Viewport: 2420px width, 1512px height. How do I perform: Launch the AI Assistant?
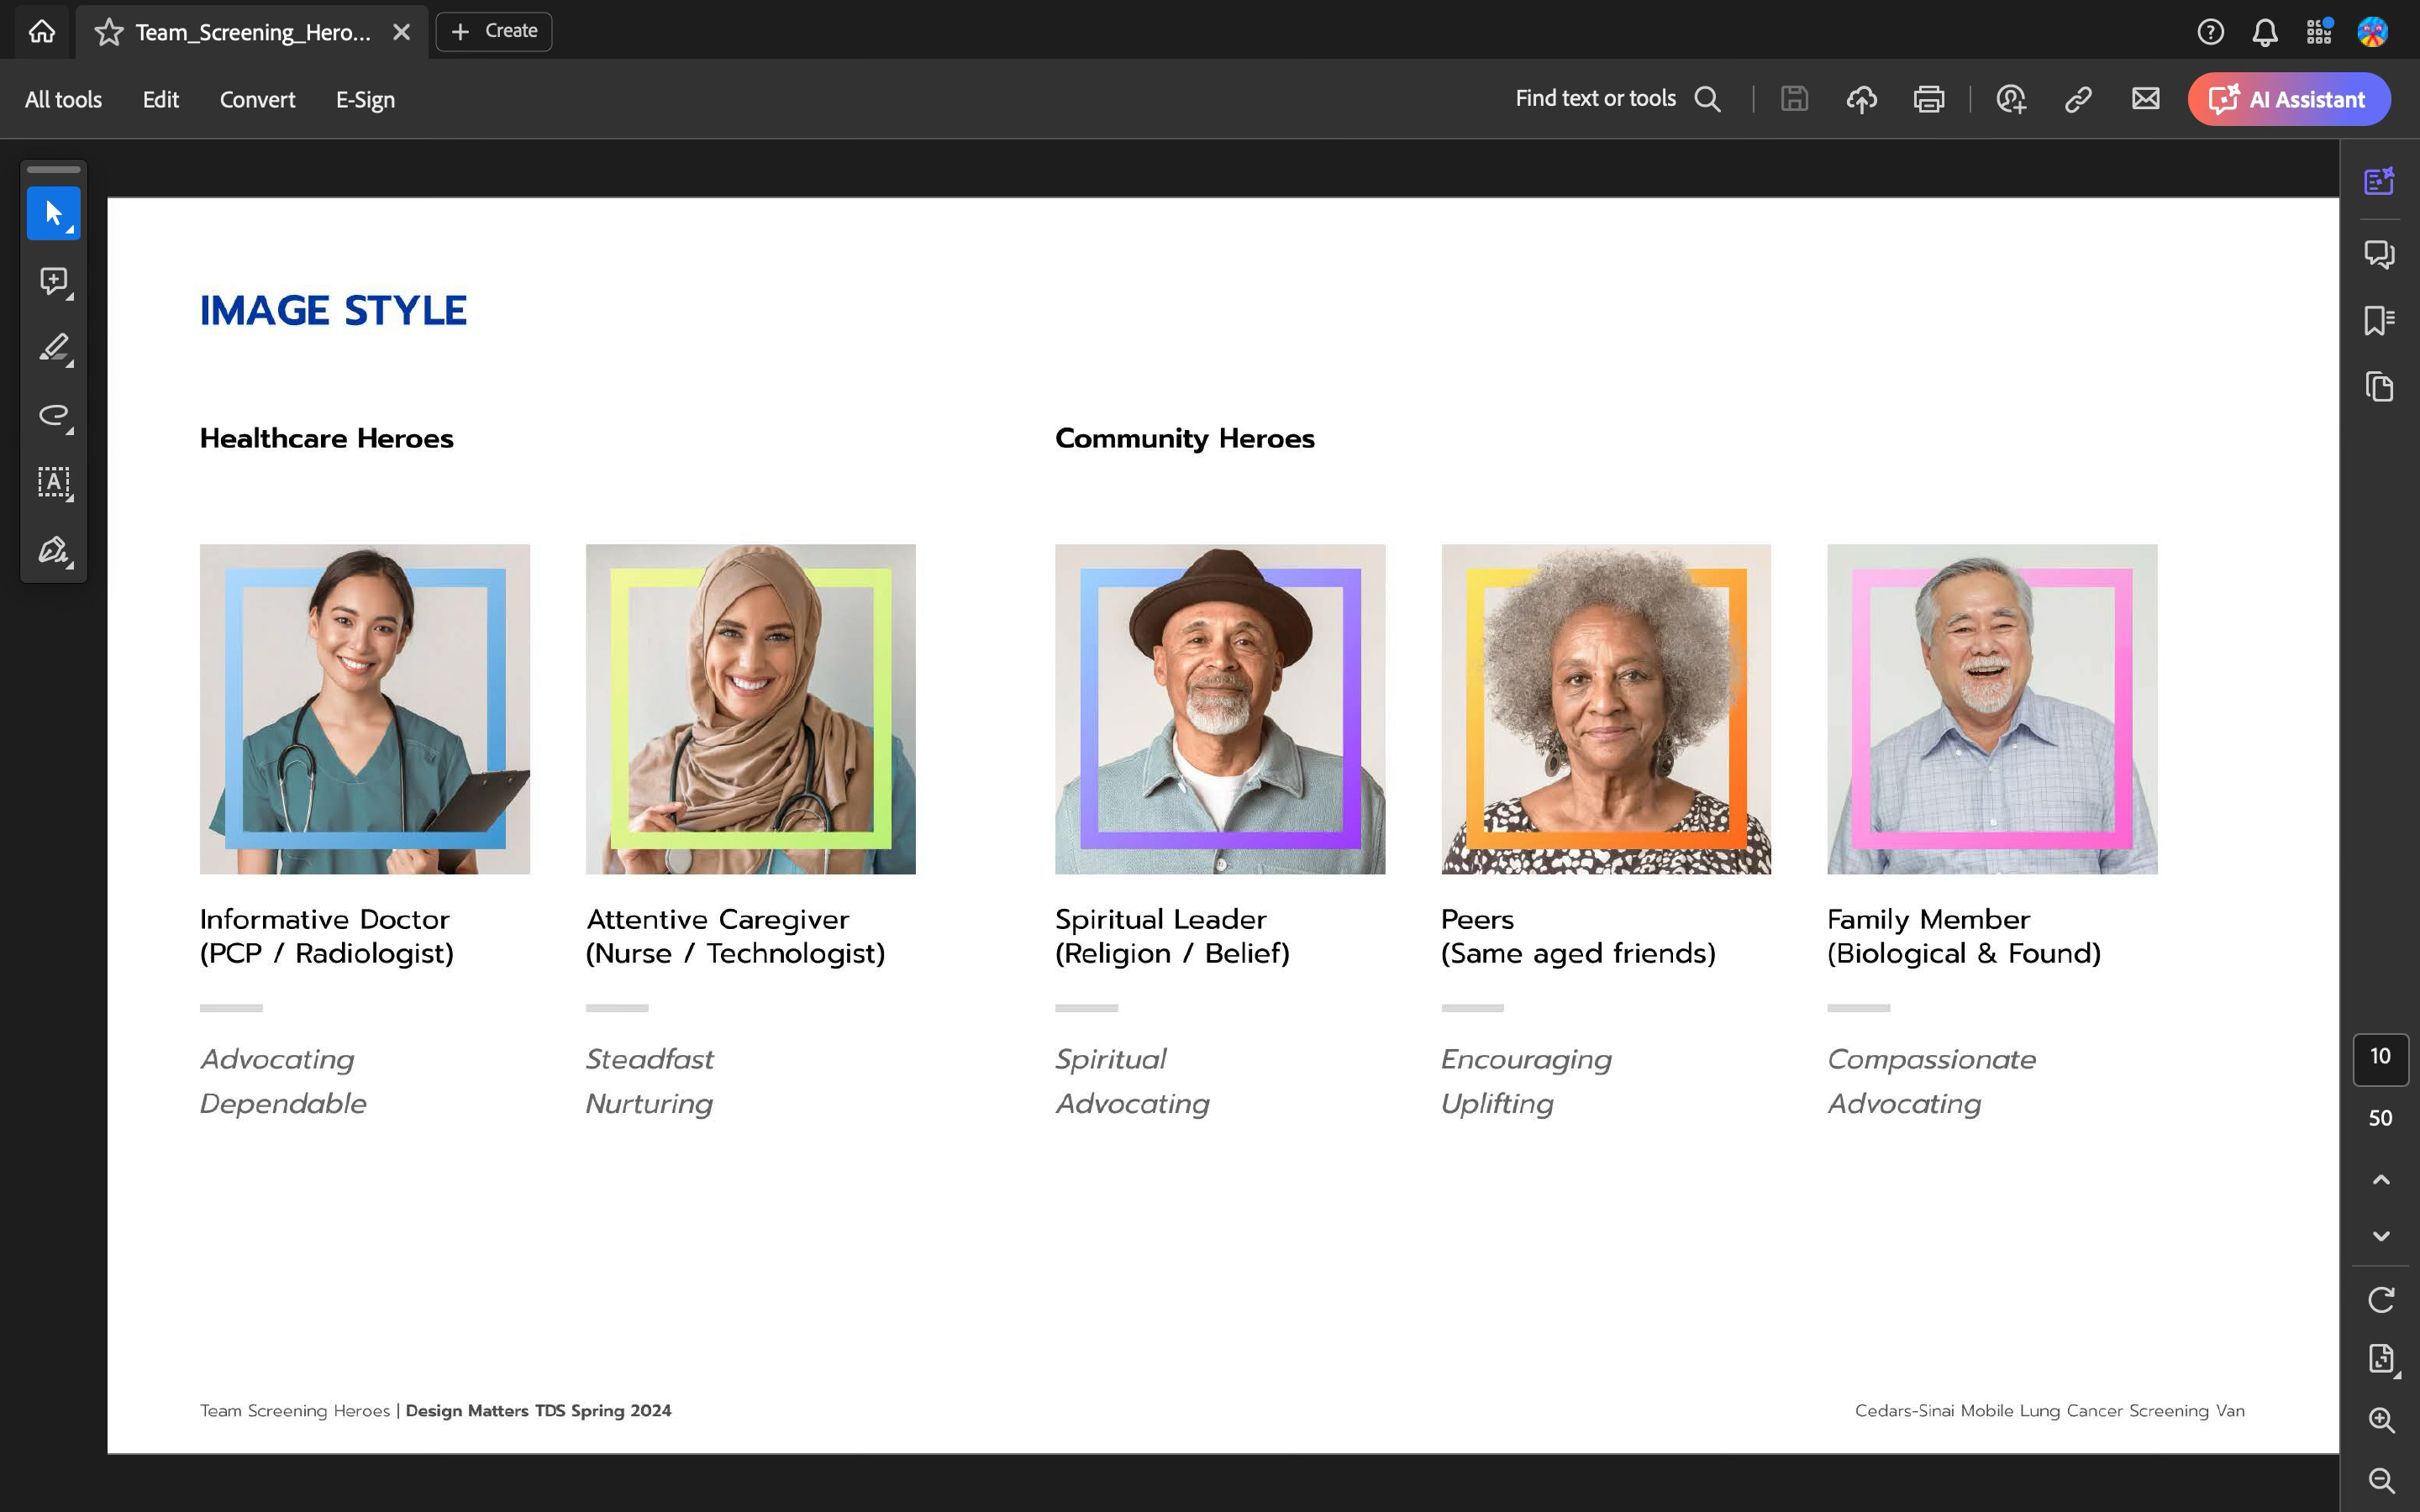click(x=2288, y=99)
